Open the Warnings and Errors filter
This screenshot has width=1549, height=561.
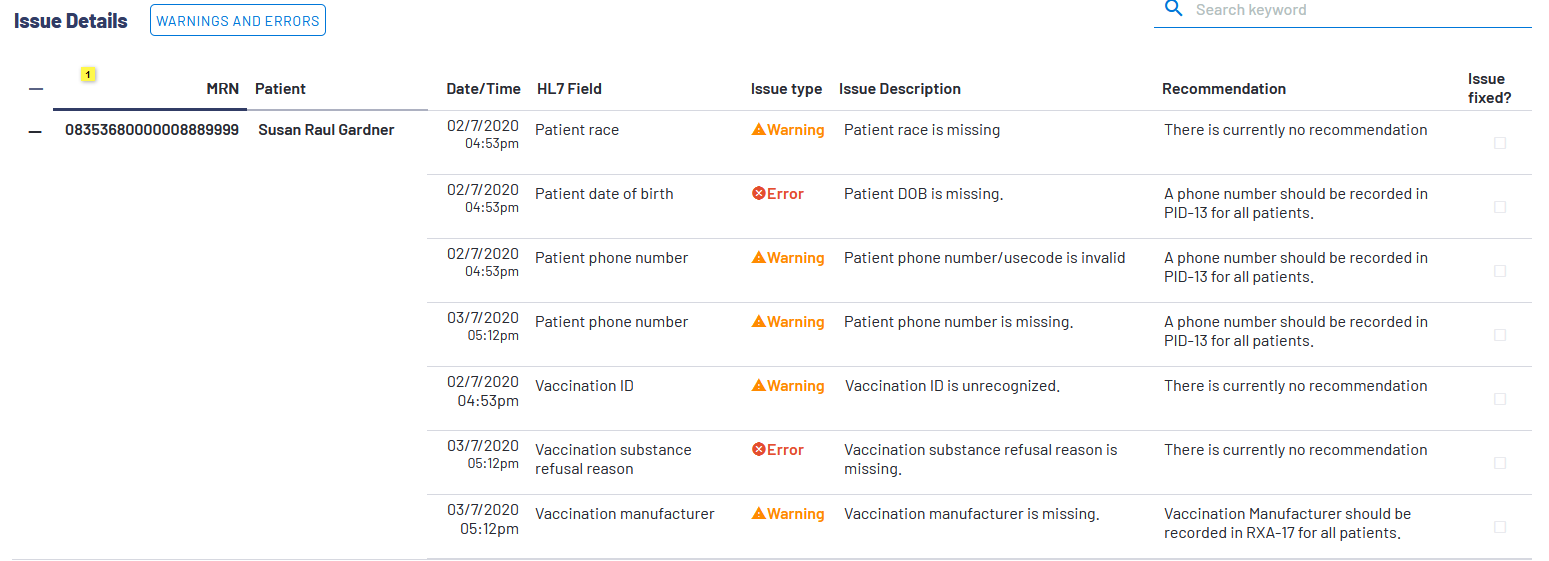point(238,21)
